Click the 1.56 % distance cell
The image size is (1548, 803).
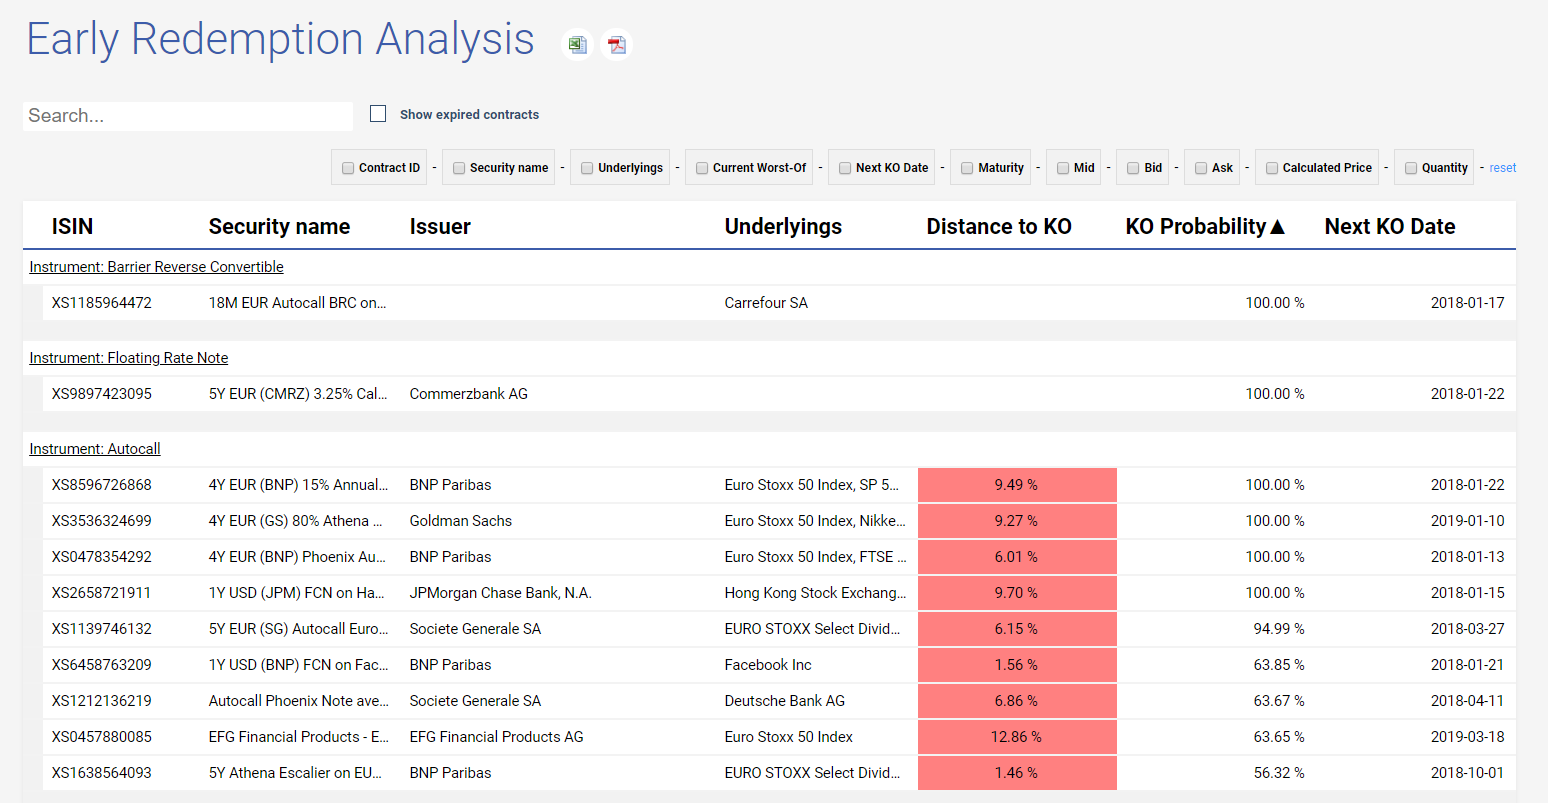(1017, 665)
